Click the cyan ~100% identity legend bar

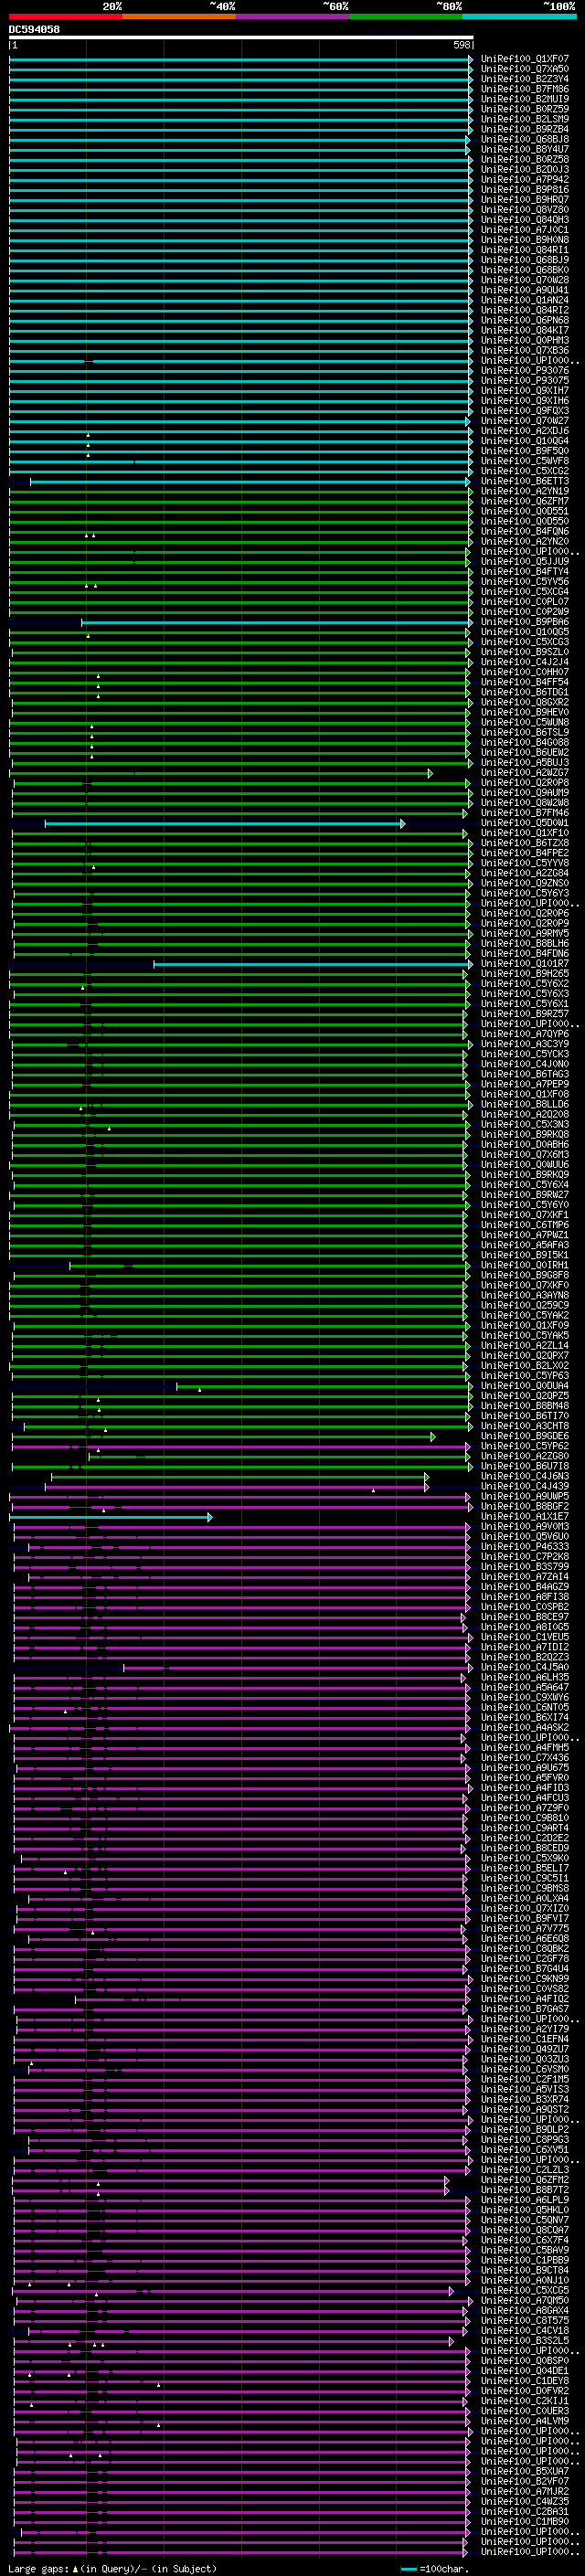click(519, 17)
